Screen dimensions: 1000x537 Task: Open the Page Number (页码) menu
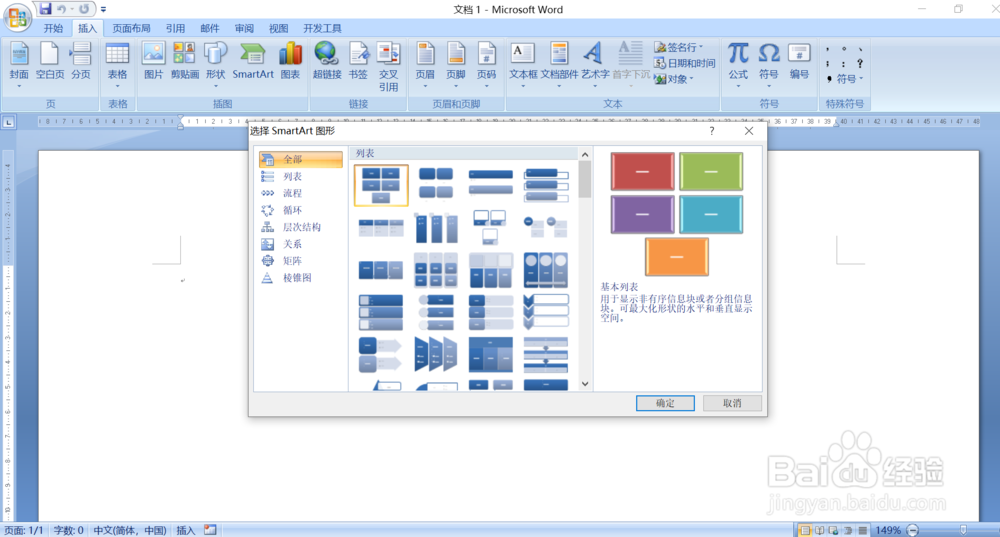487,62
